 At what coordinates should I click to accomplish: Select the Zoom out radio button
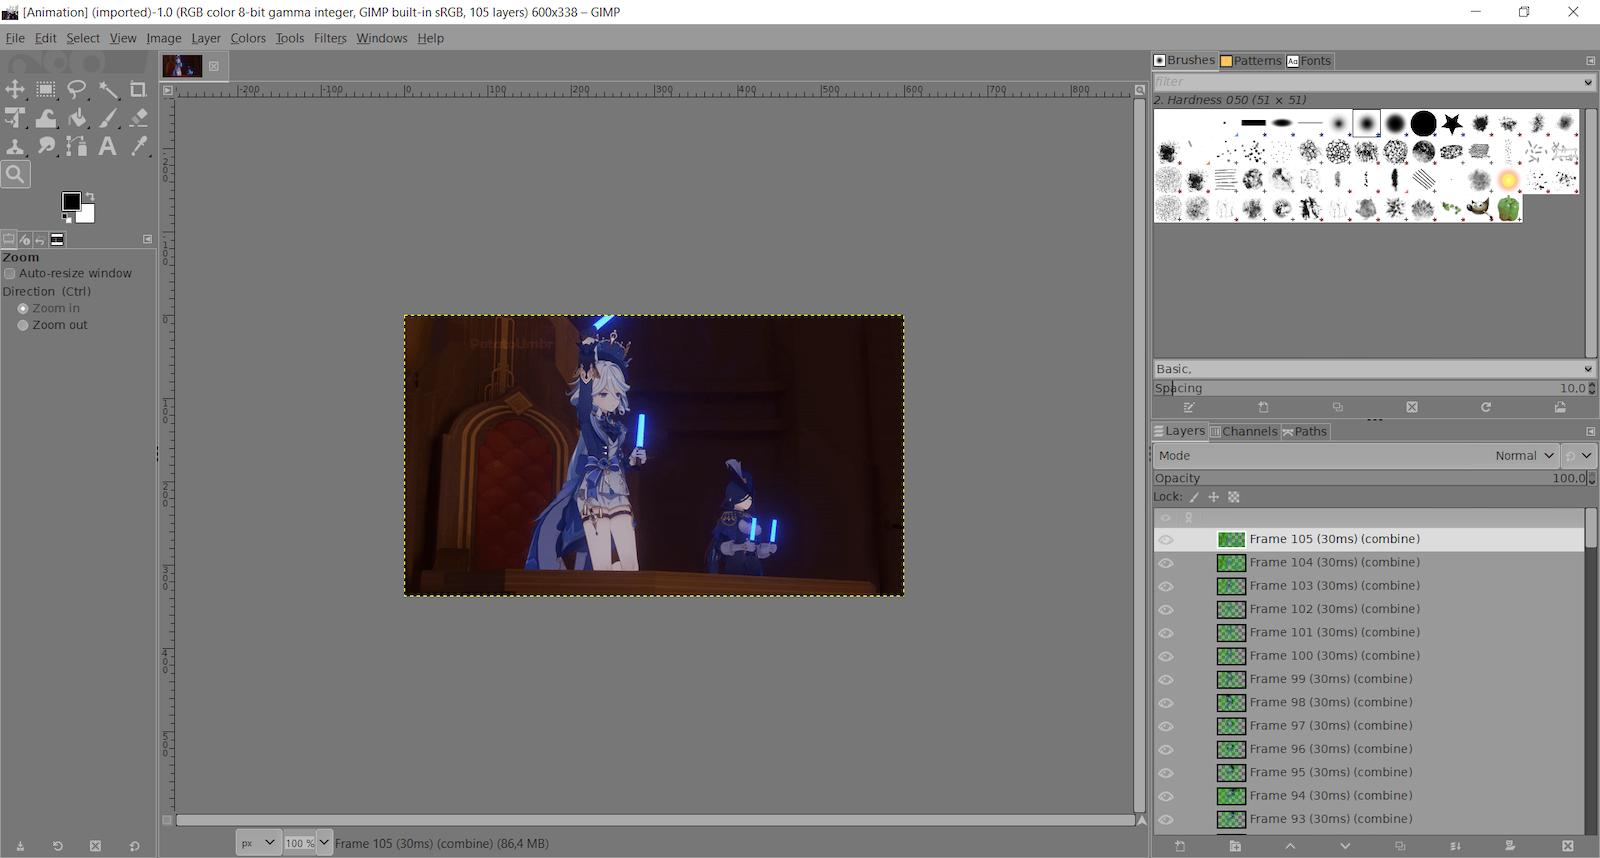[x=23, y=326]
